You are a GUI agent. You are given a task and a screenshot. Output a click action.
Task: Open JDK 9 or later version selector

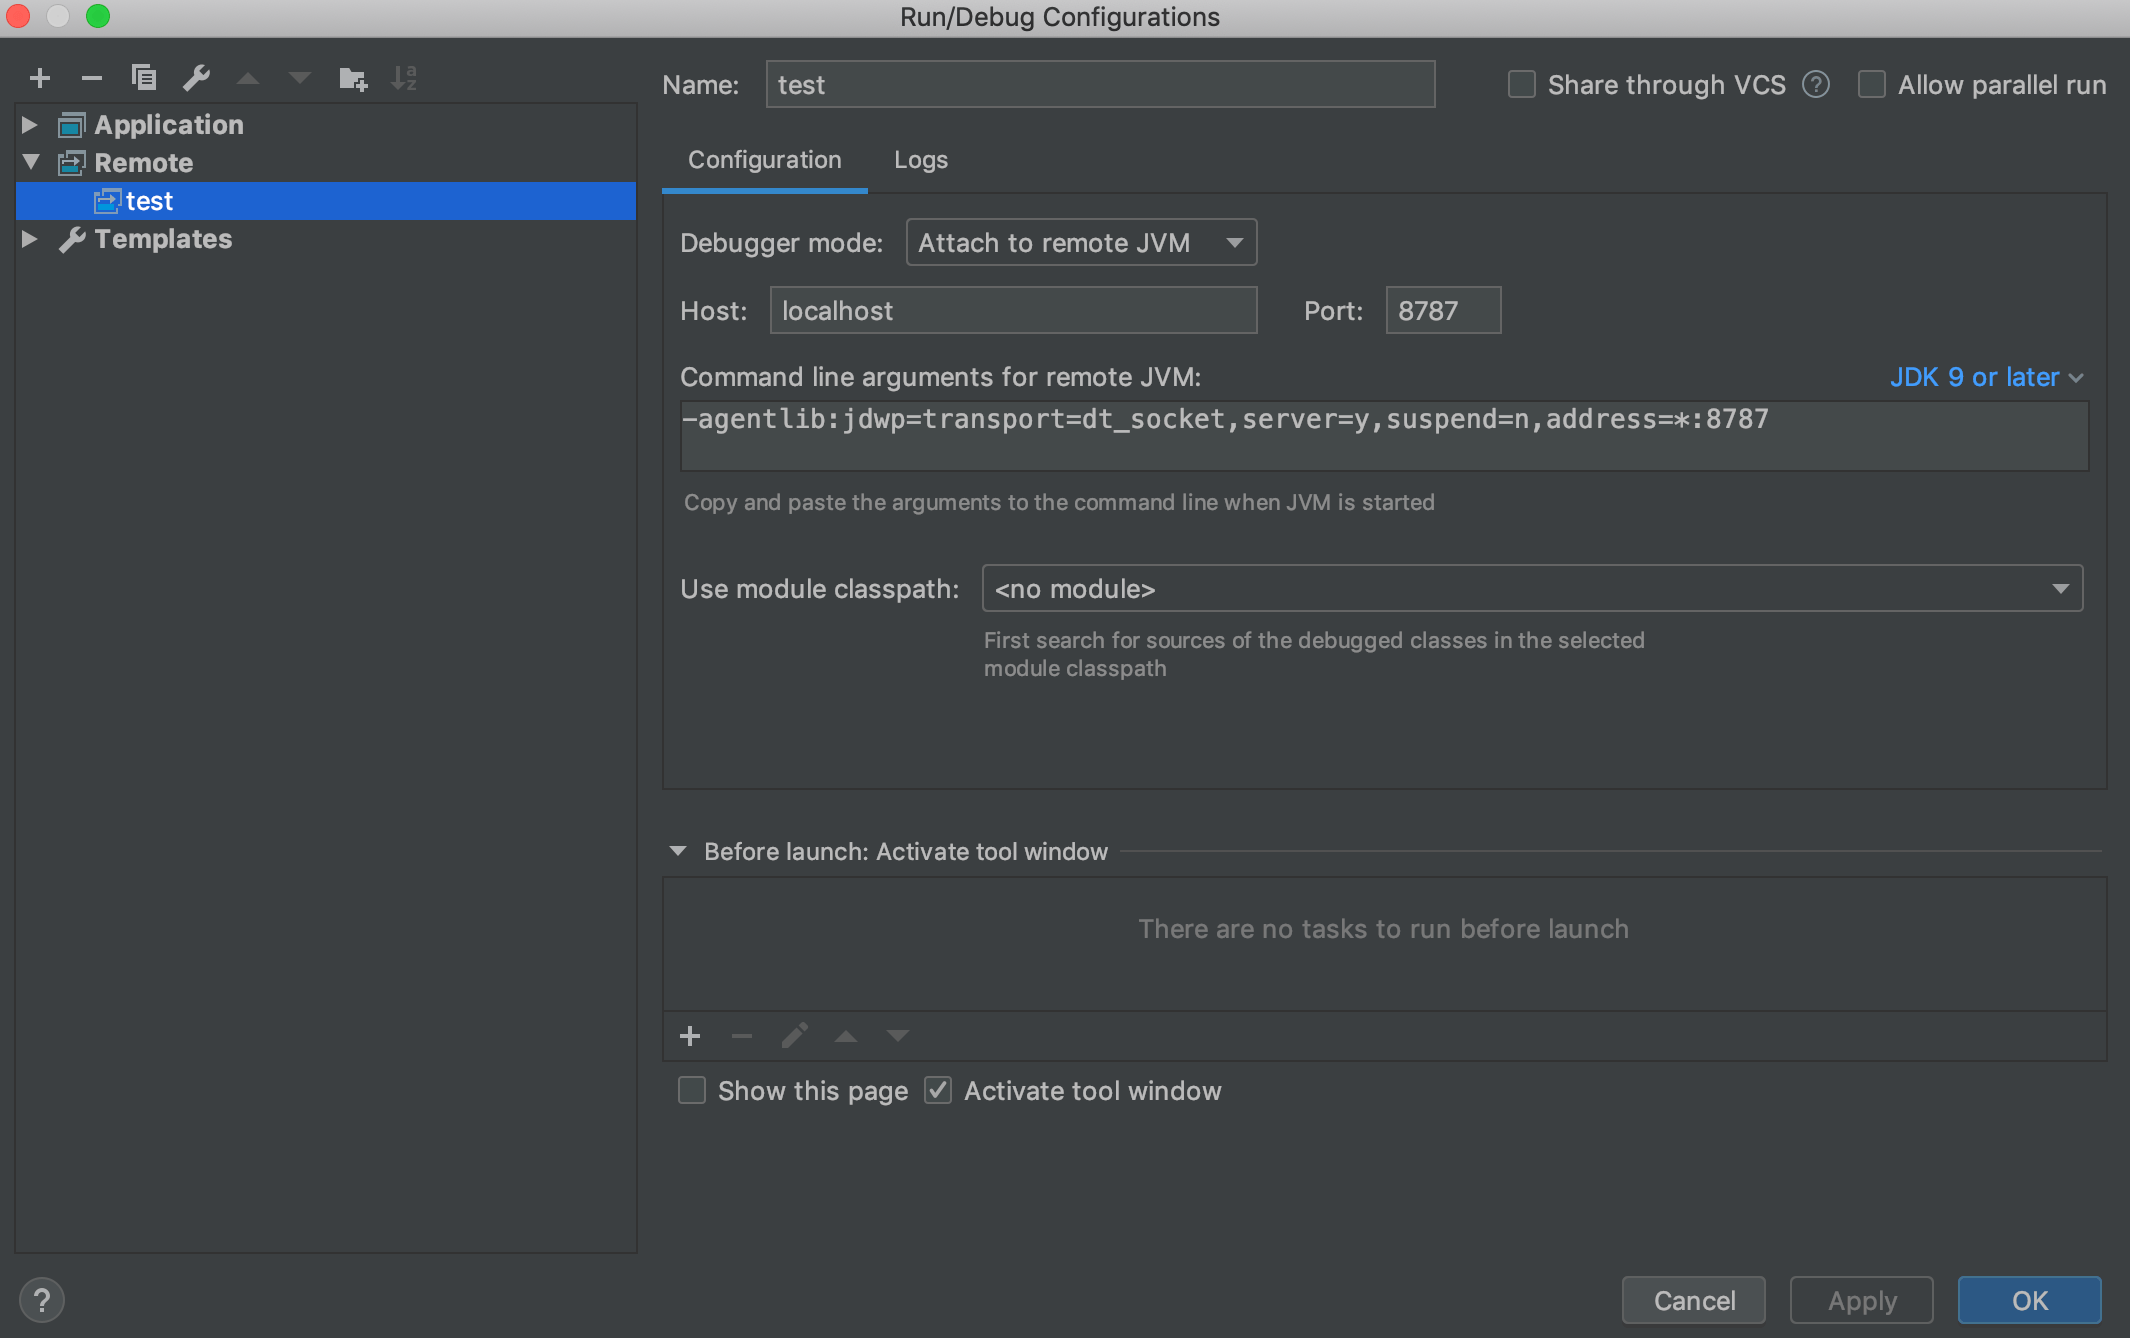(1986, 377)
